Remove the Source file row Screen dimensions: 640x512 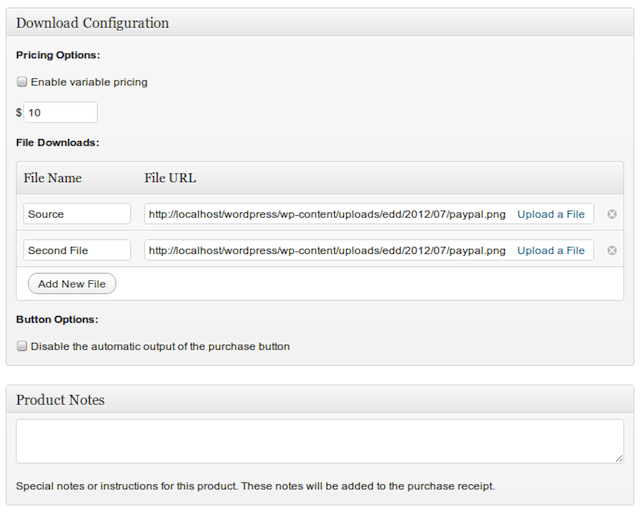point(611,214)
